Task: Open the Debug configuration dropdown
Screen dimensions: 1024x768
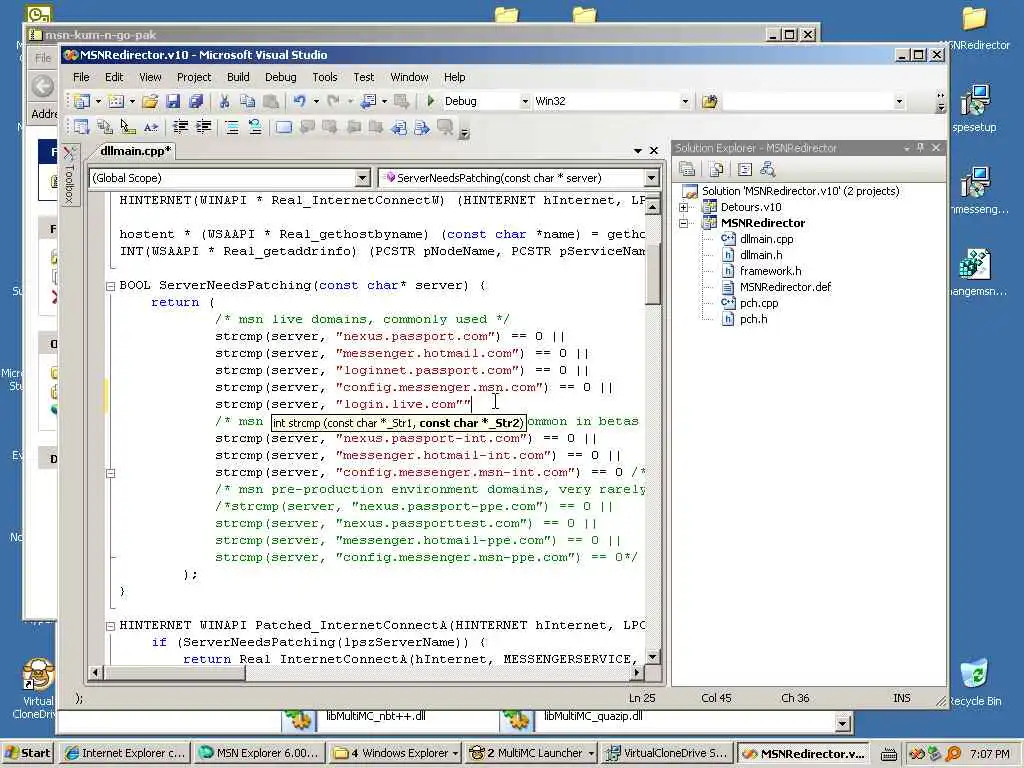Action: (x=524, y=101)
